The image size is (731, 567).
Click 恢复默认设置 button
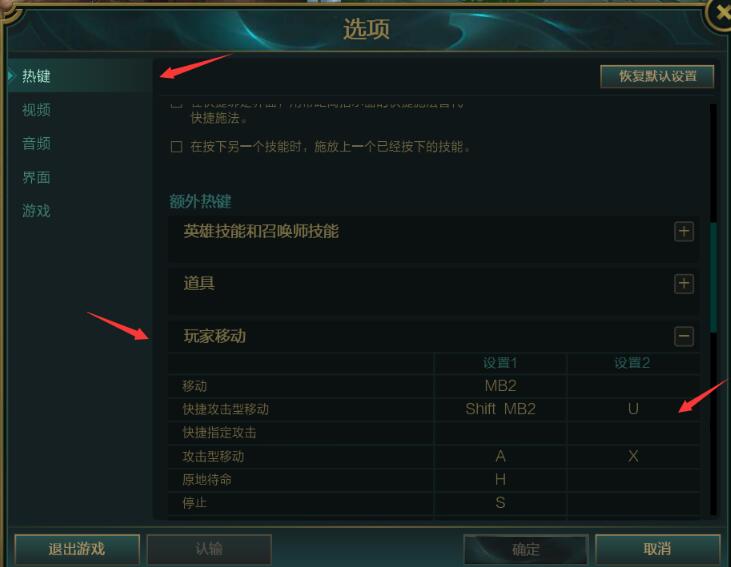click(657, 76)
